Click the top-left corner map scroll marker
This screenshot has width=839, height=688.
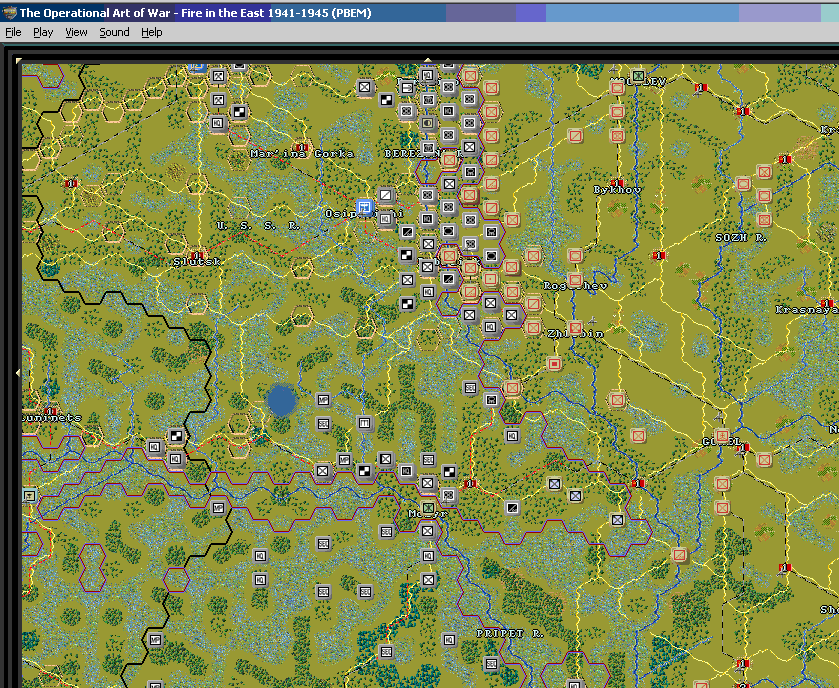[x=19, y=60]
